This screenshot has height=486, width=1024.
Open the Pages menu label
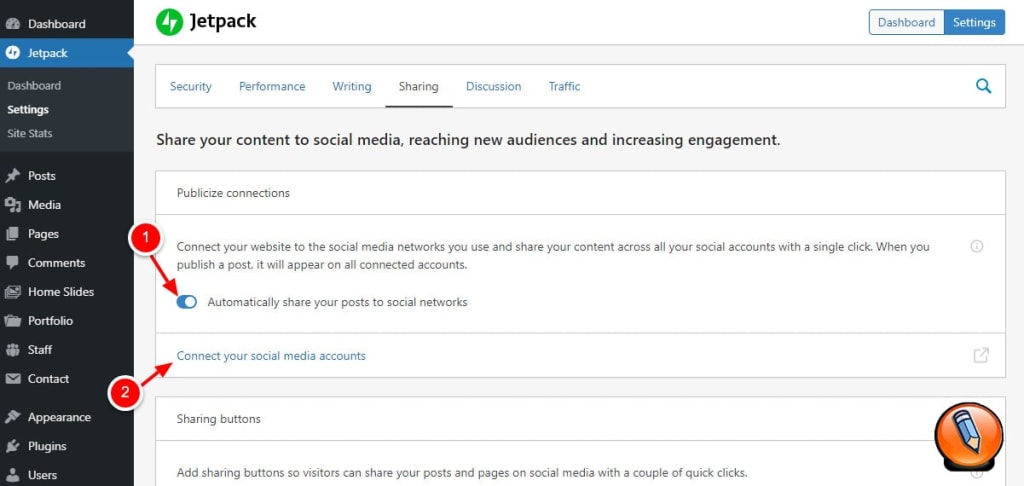point(43,234)
